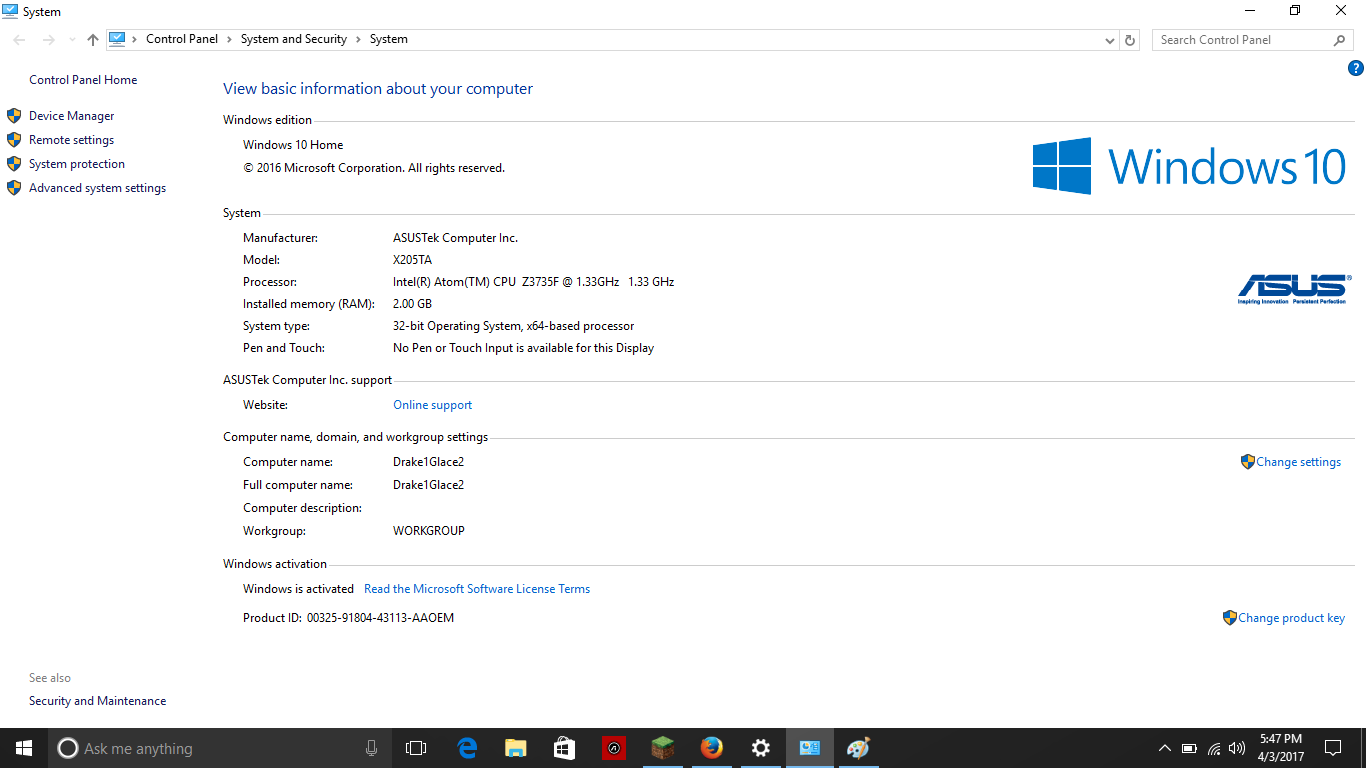Click the refresh button beside address bar
The image size is (1366, 768).
(1130, 40)
